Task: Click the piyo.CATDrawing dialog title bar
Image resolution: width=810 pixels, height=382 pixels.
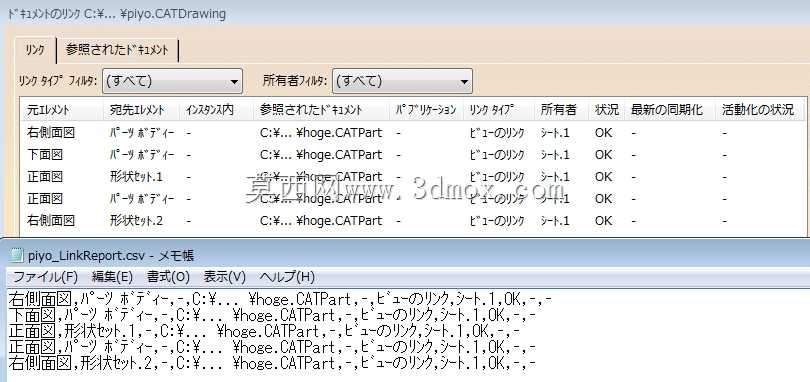Action: pyautogui.click(x=405, y=13)
